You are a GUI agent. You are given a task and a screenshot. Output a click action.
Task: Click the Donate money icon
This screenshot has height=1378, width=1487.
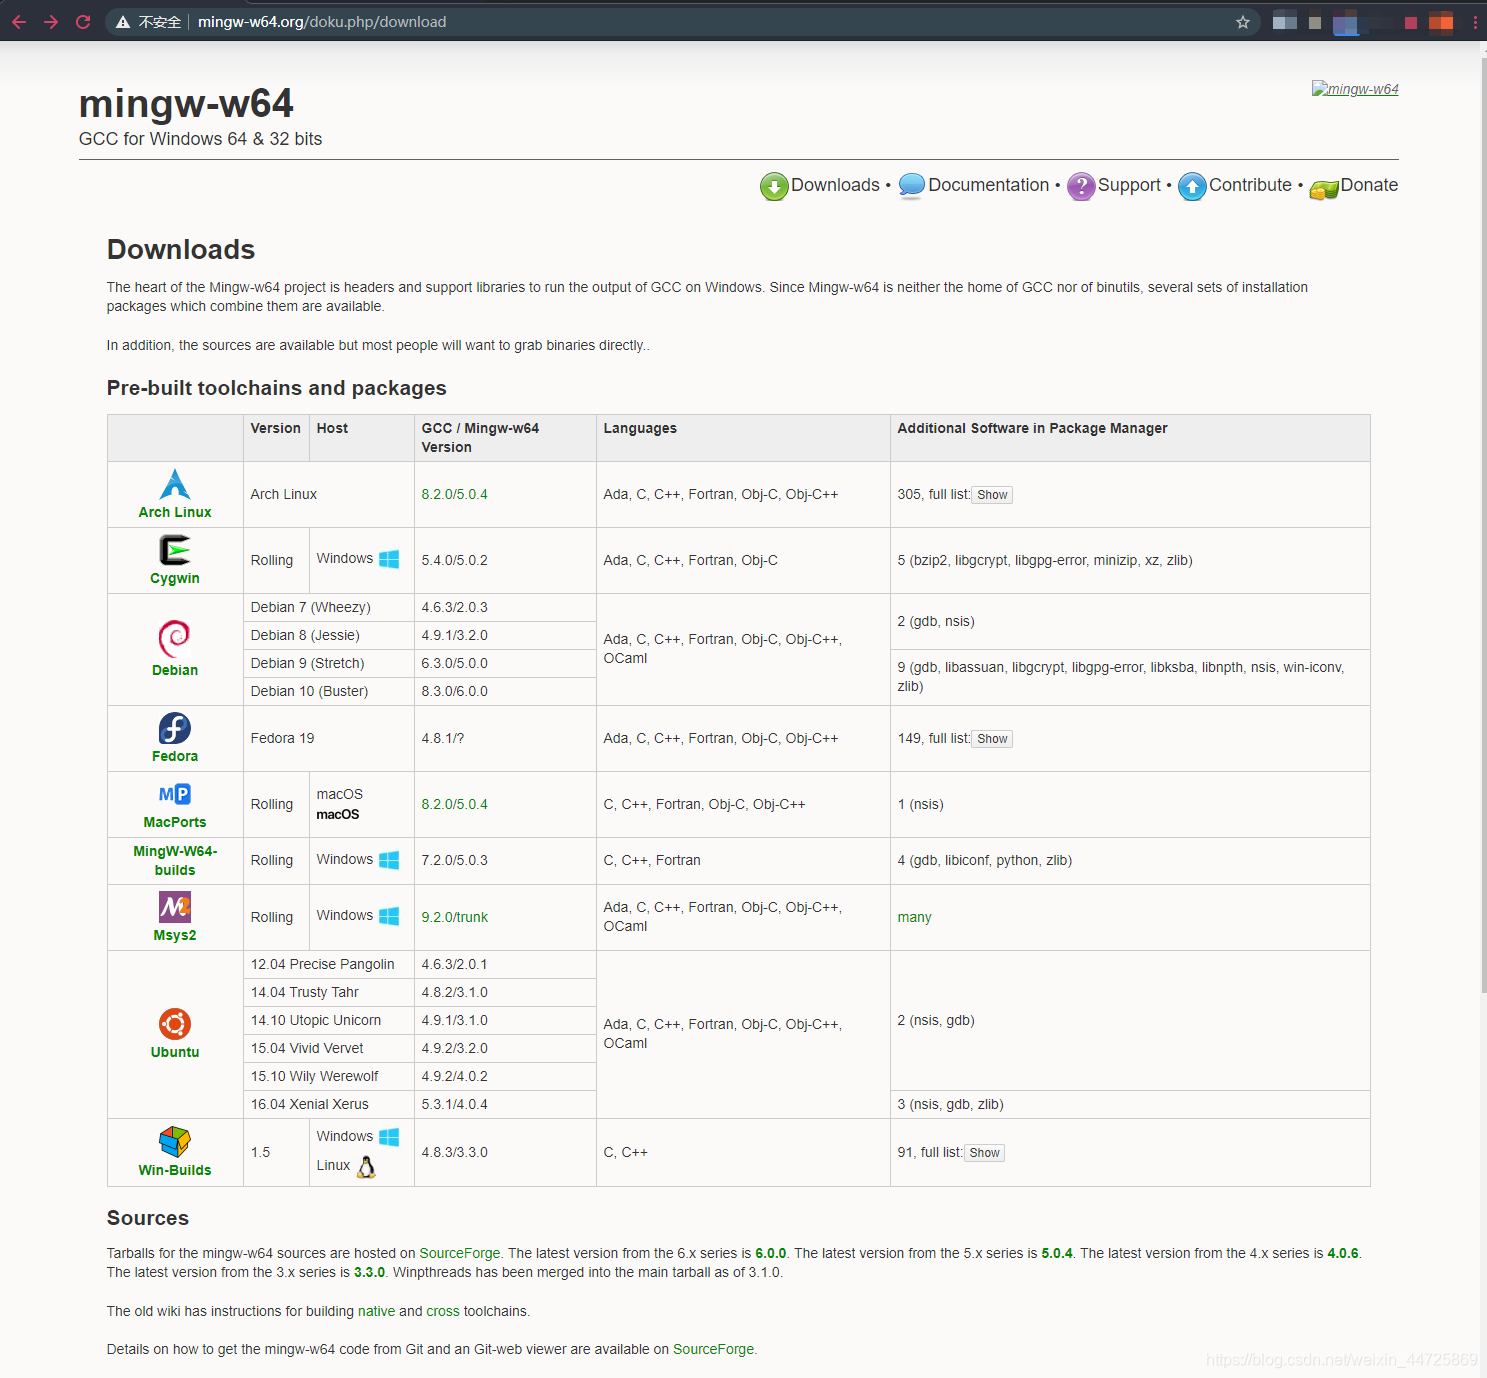[1324, 188]
